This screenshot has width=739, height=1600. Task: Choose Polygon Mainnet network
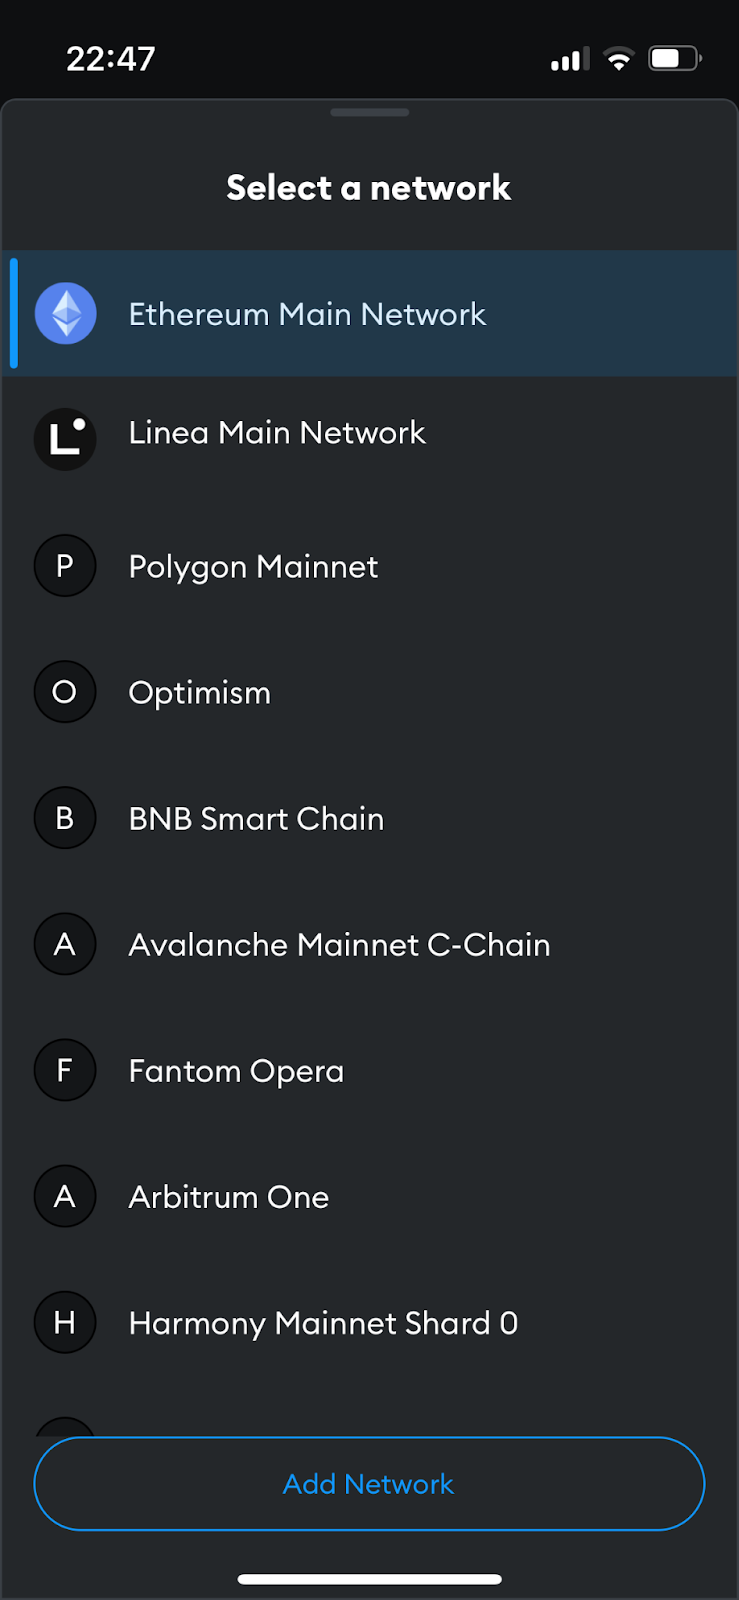tap(253, 567)
